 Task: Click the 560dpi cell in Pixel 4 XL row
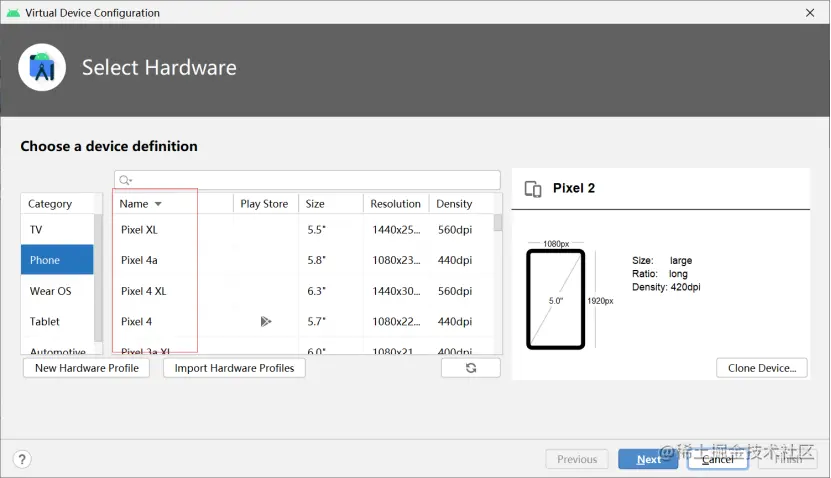tap(455, 290)
